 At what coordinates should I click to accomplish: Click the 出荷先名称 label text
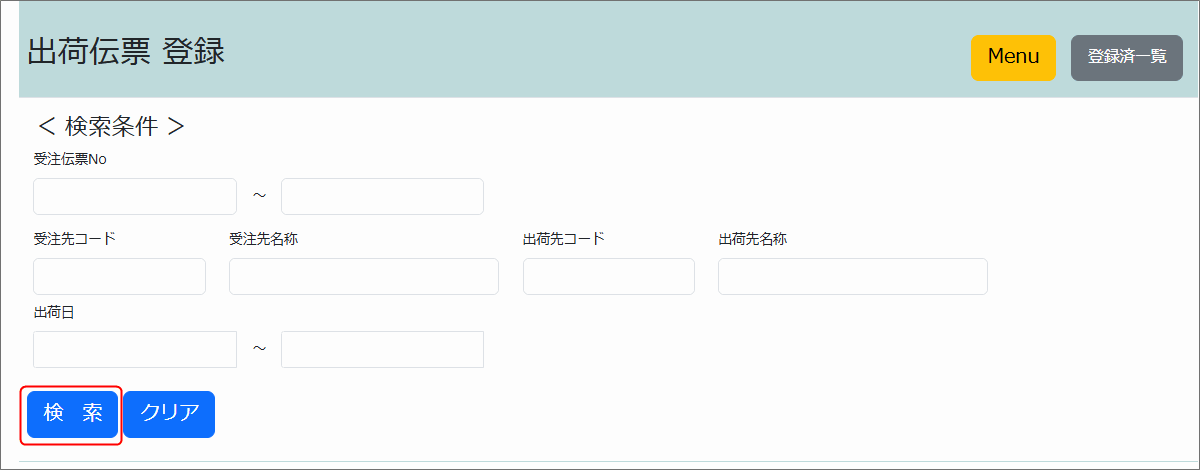pyautogui.click(x=752, y=239)
